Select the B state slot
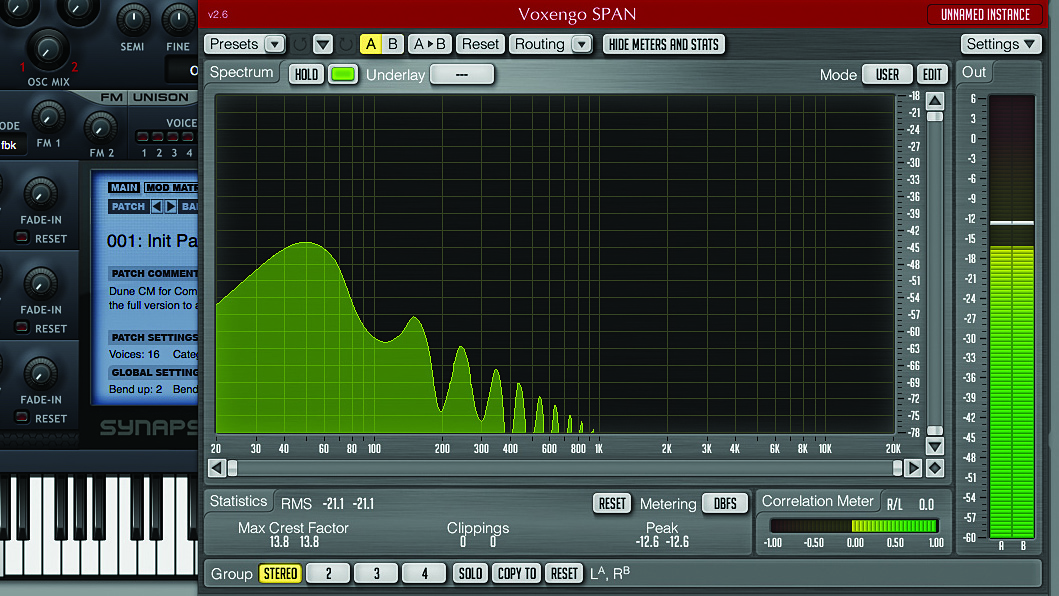The width and height of the screenshot is (1059, 596). (x=392, y=45)
